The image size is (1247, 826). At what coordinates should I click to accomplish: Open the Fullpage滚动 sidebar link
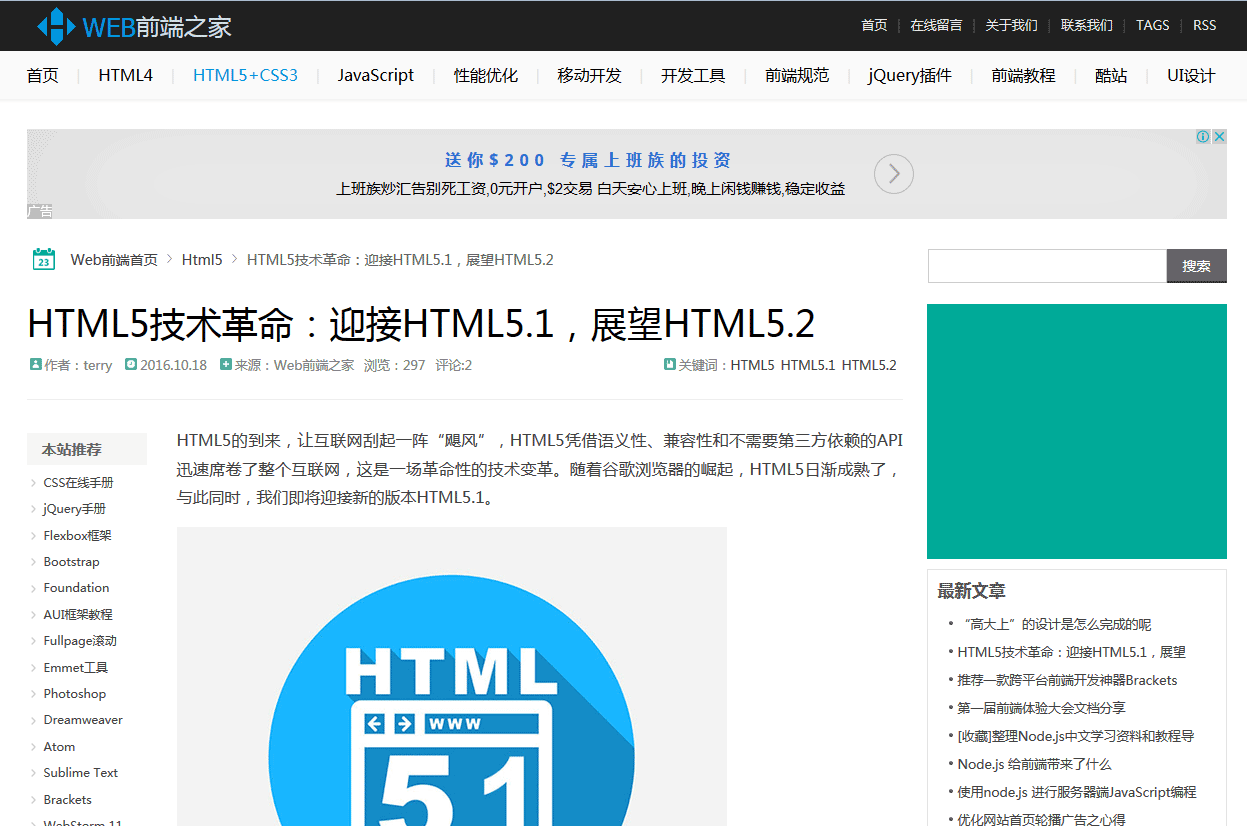(80, 641)
